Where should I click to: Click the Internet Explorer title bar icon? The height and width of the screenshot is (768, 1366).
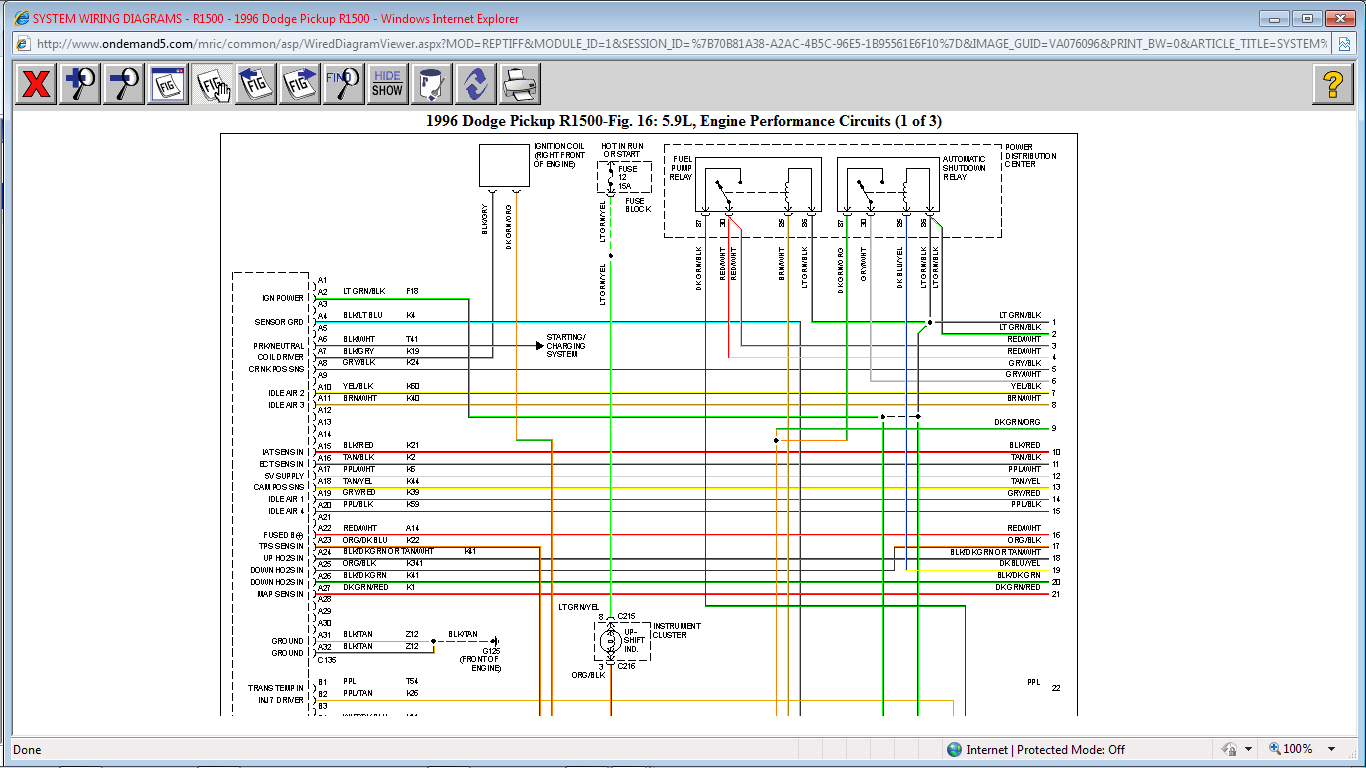[22, 18]
